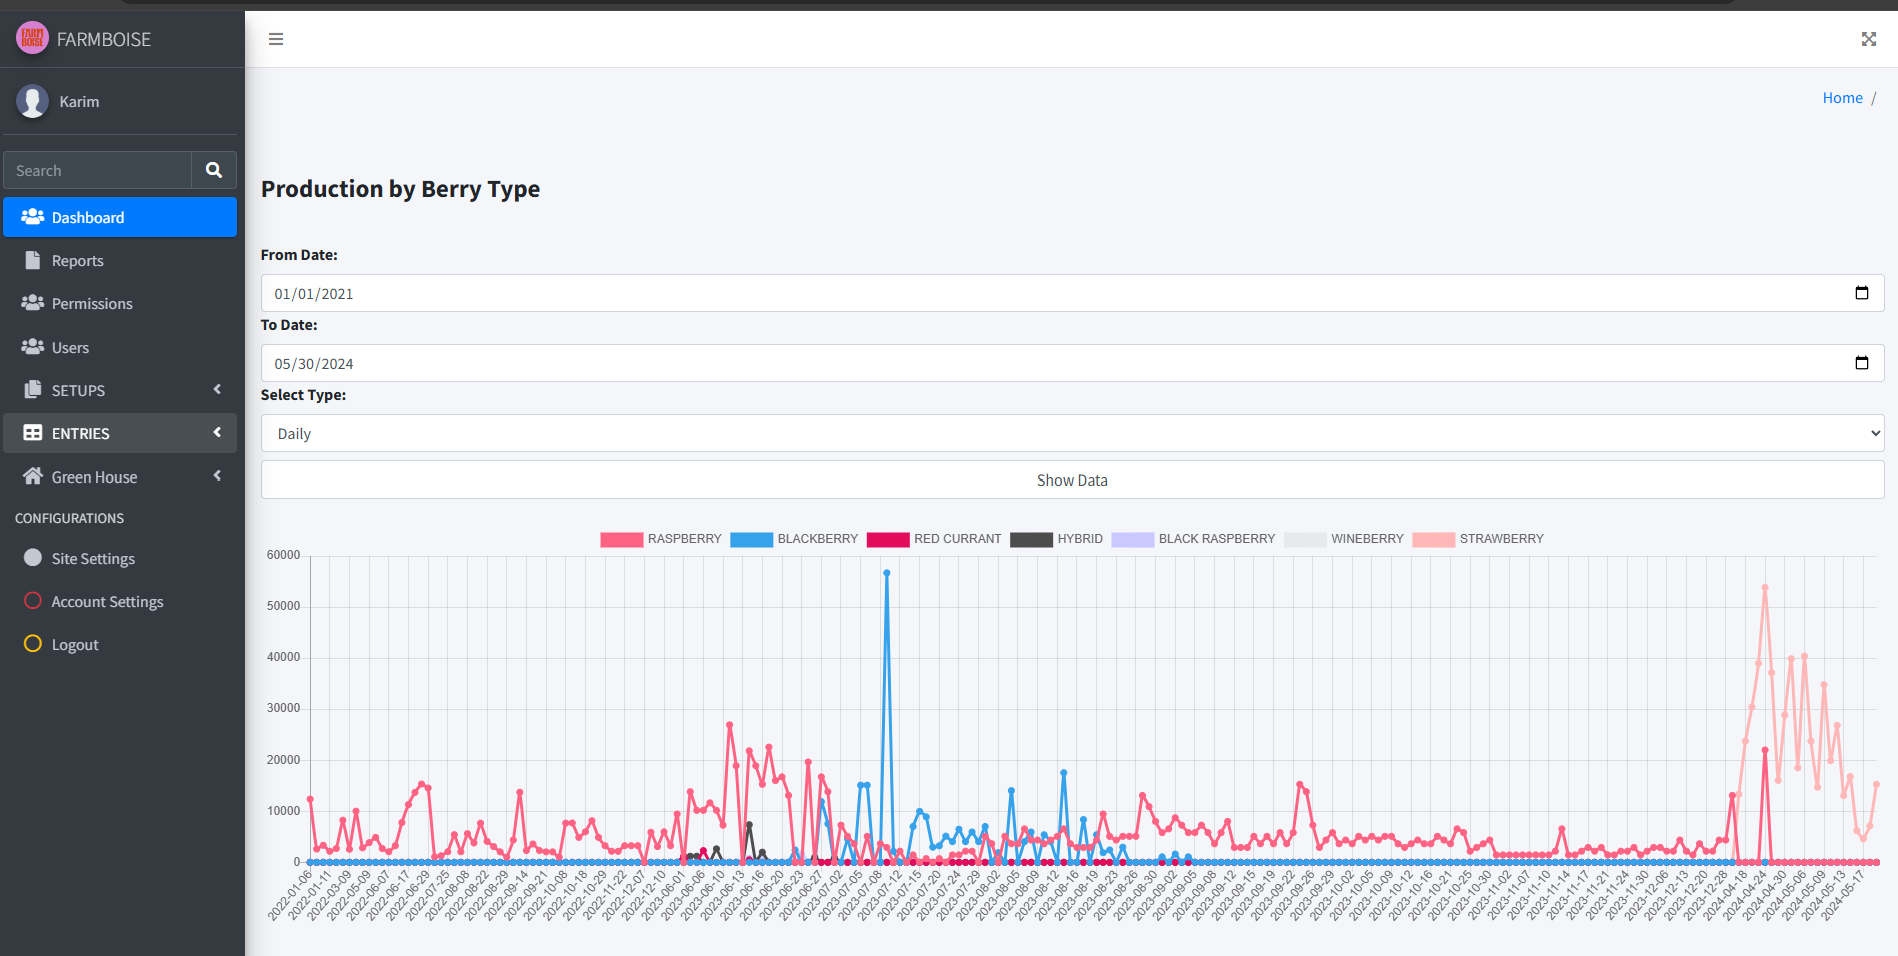Go to Permissions in sidebar

pyautogui.click(x=92, y=303)
